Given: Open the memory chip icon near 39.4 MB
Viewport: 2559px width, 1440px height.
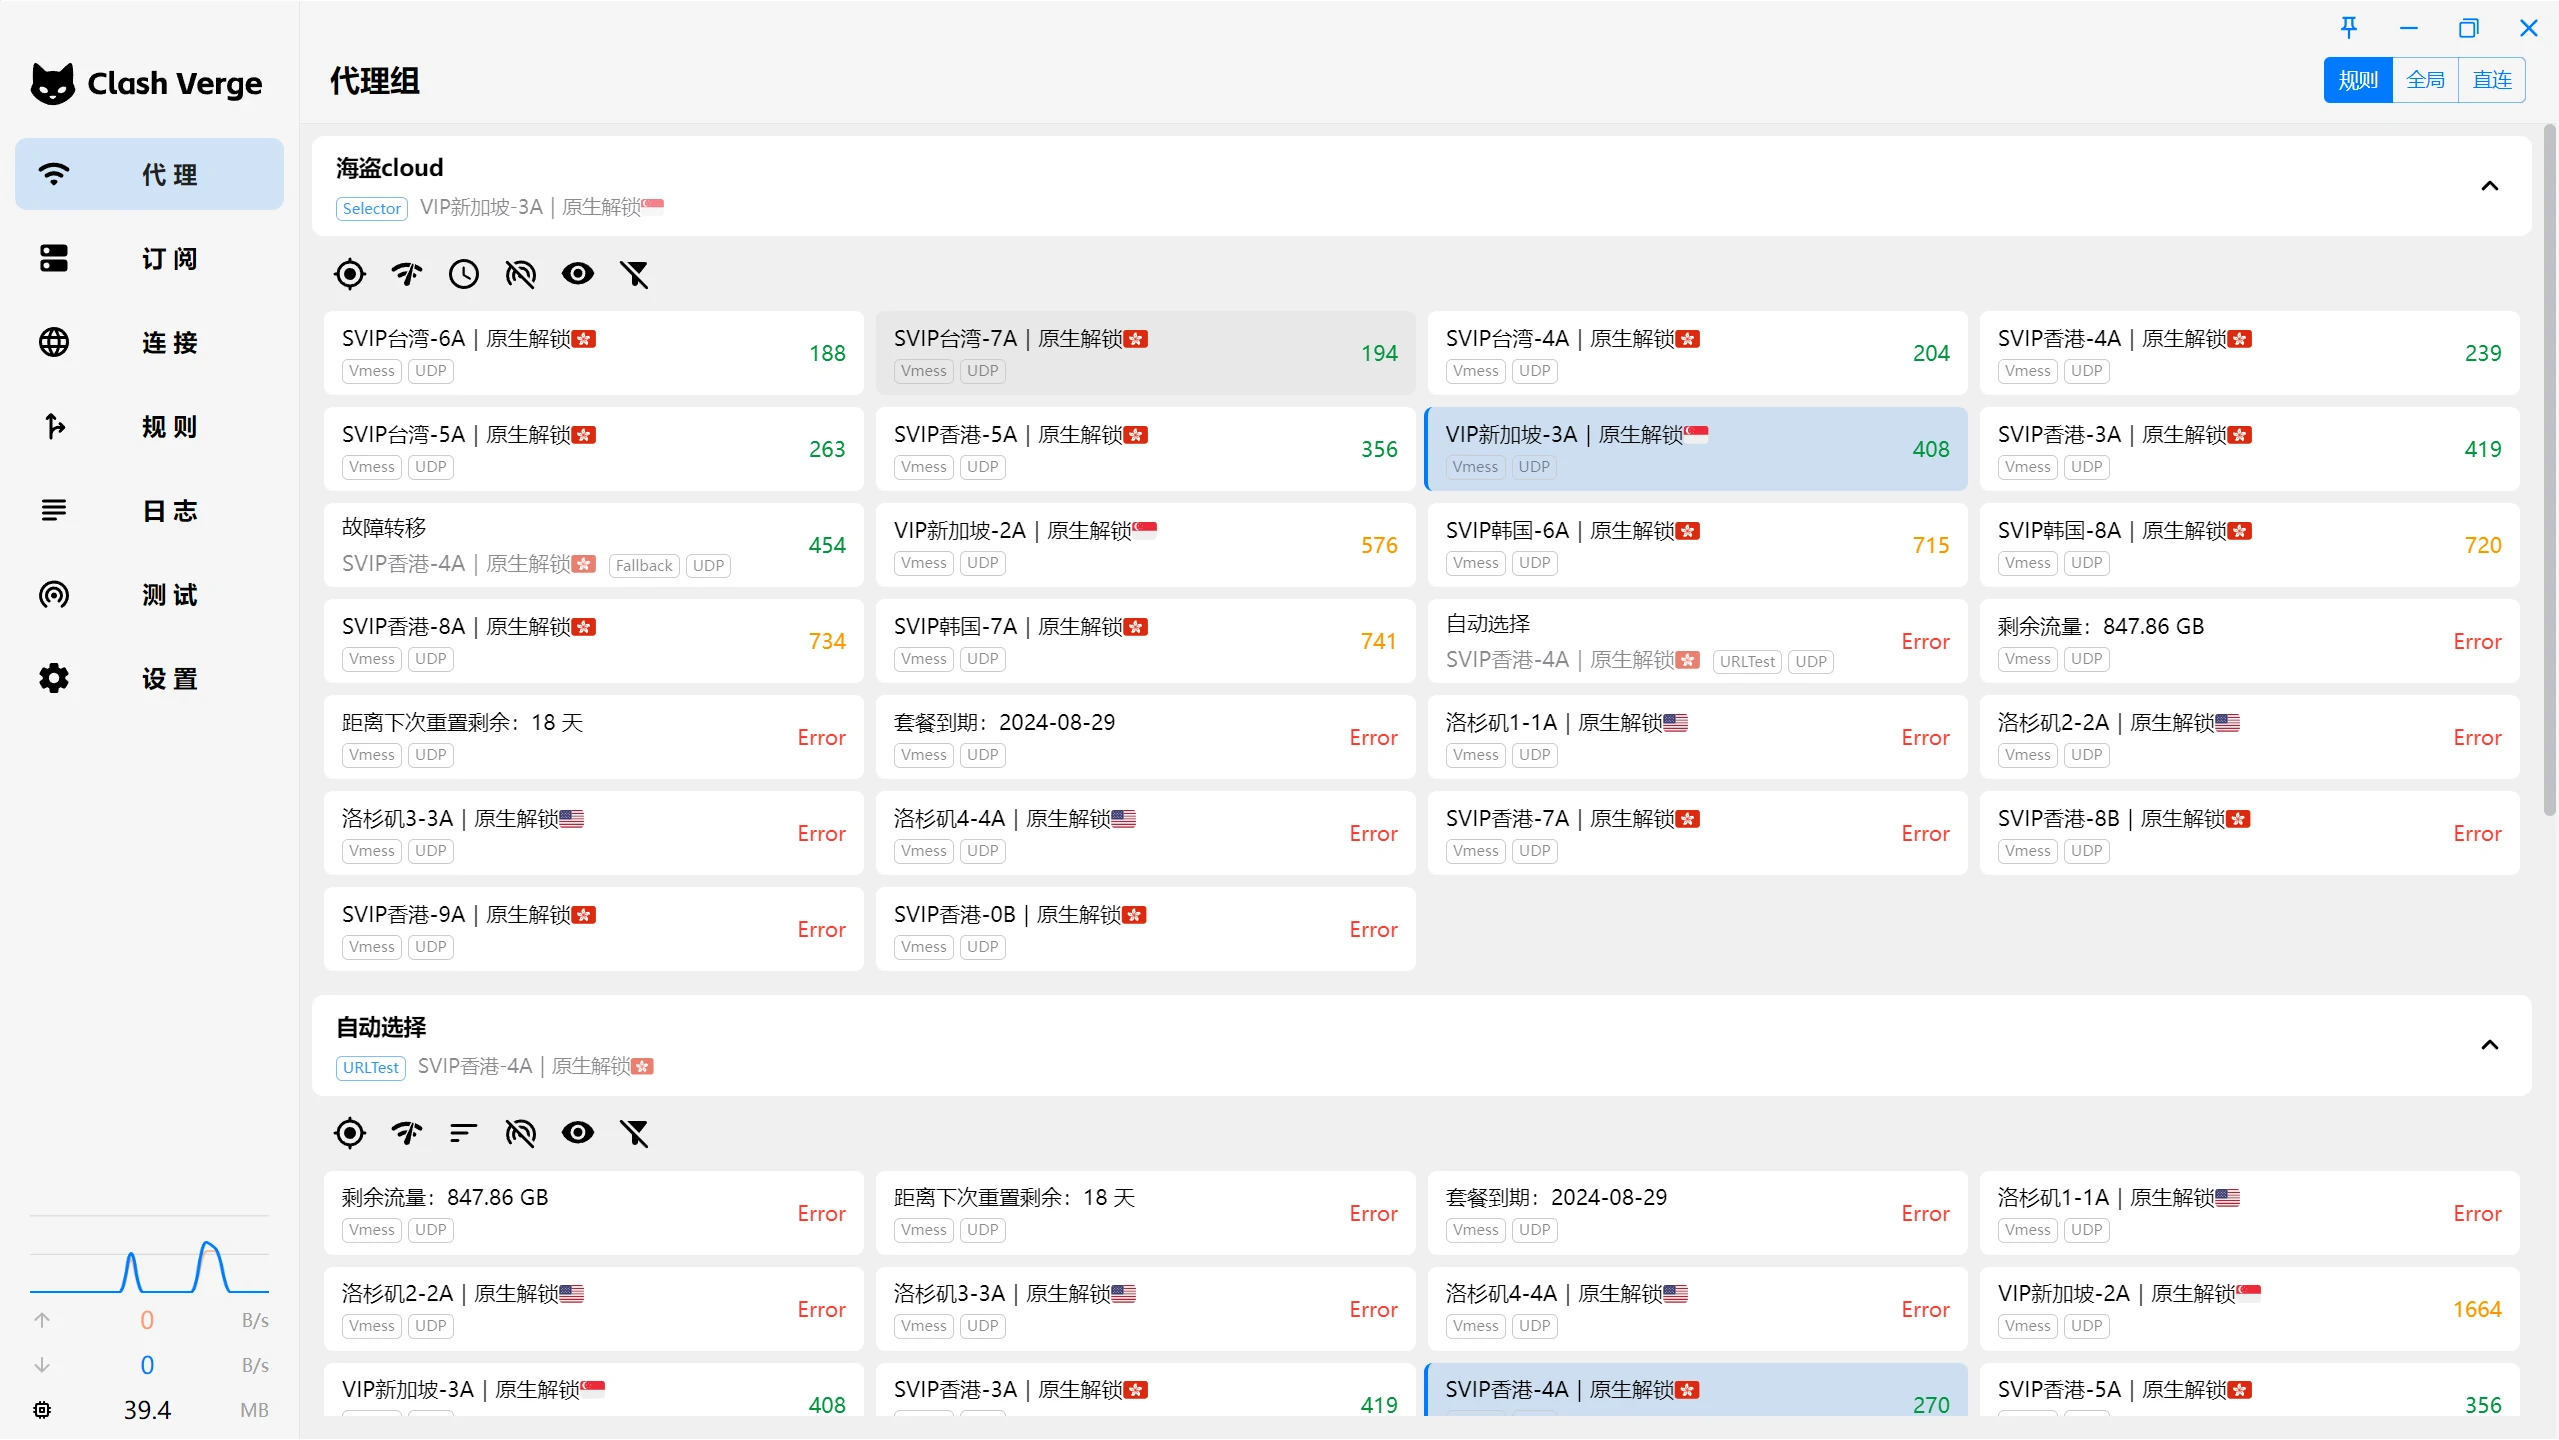Looking at the screenshot, I should pyautogui.click(x=42, y=1410).
